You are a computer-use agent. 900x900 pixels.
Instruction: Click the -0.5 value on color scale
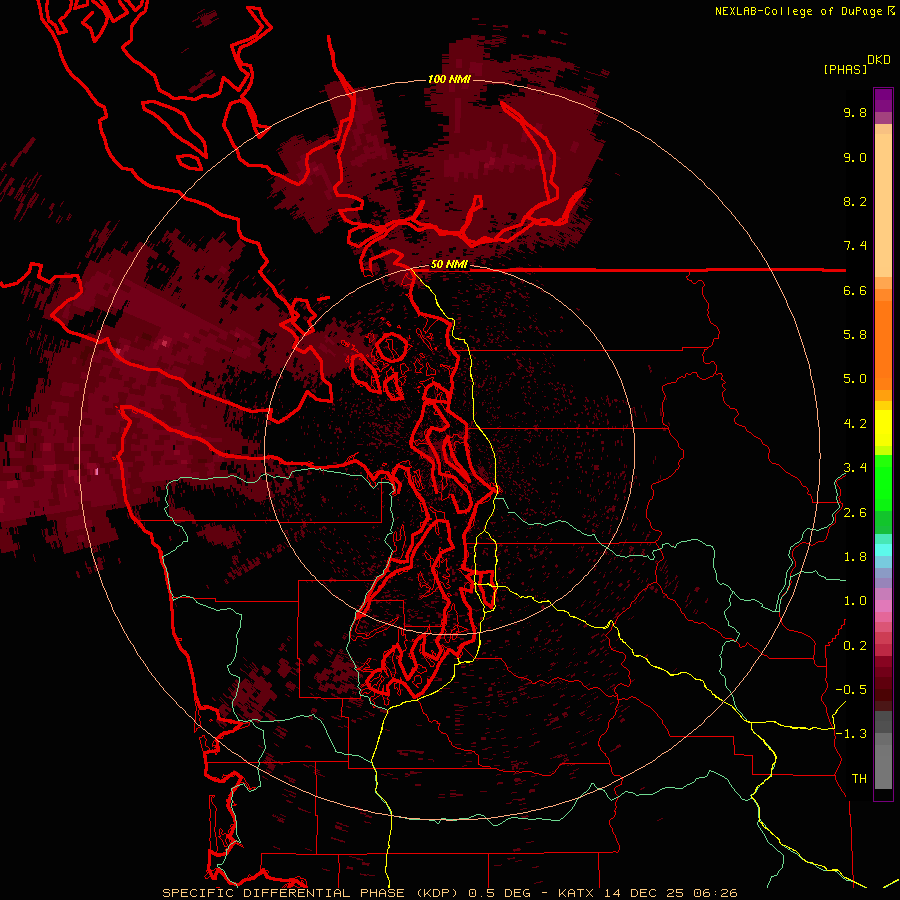tap(851, 690)
